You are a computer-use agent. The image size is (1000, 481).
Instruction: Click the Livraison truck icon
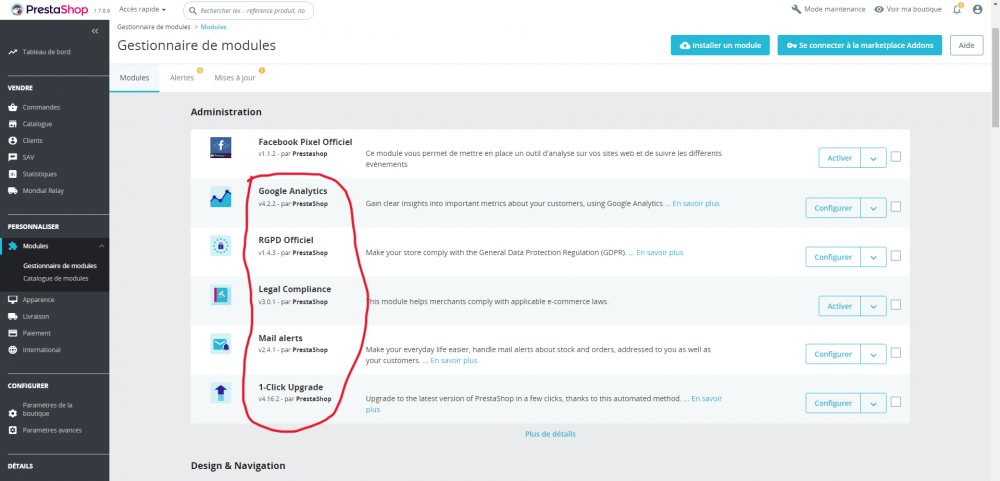(x=13, y=316)
